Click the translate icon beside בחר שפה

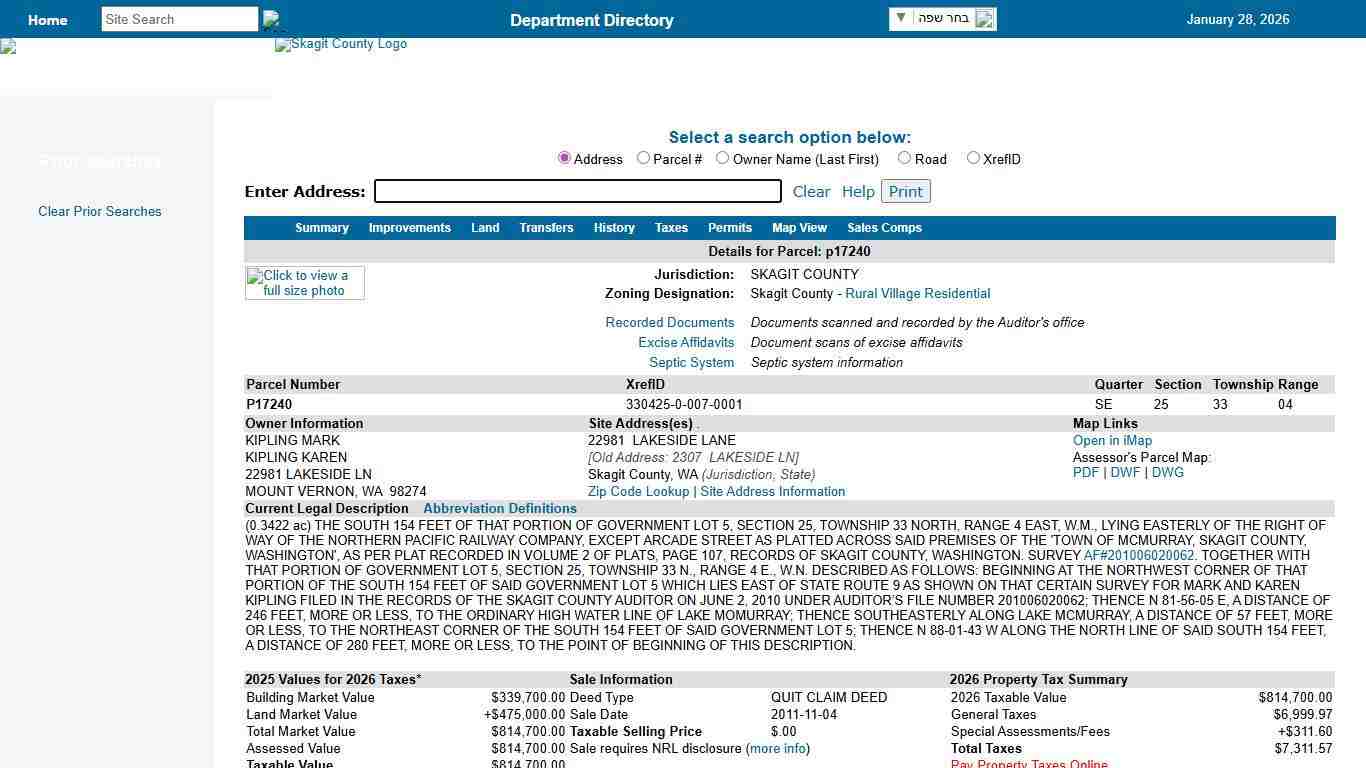[x=985, y=18]
